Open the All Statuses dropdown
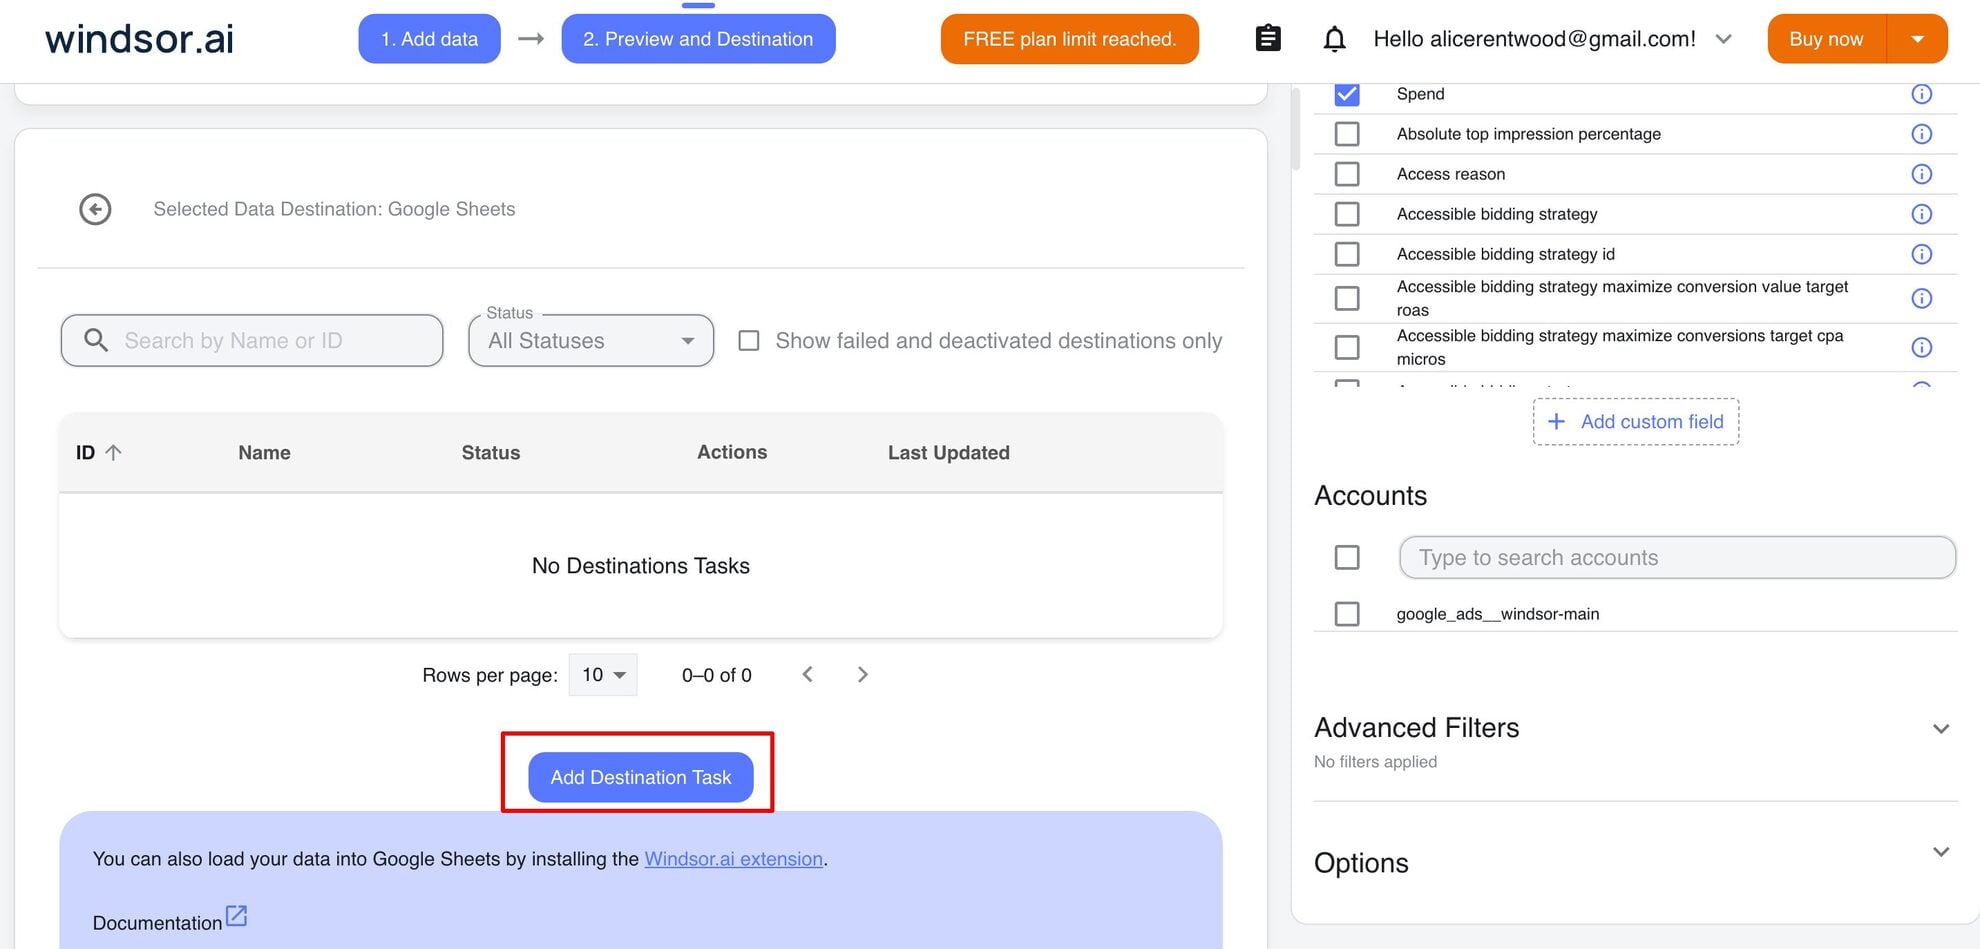 [590, 340]
